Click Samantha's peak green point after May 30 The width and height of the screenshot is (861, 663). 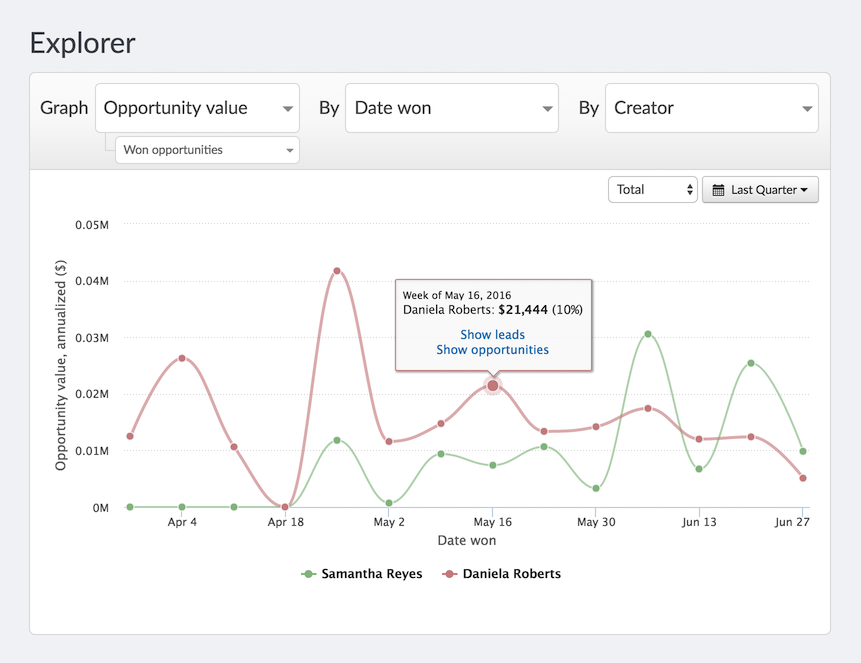(648, 334)
